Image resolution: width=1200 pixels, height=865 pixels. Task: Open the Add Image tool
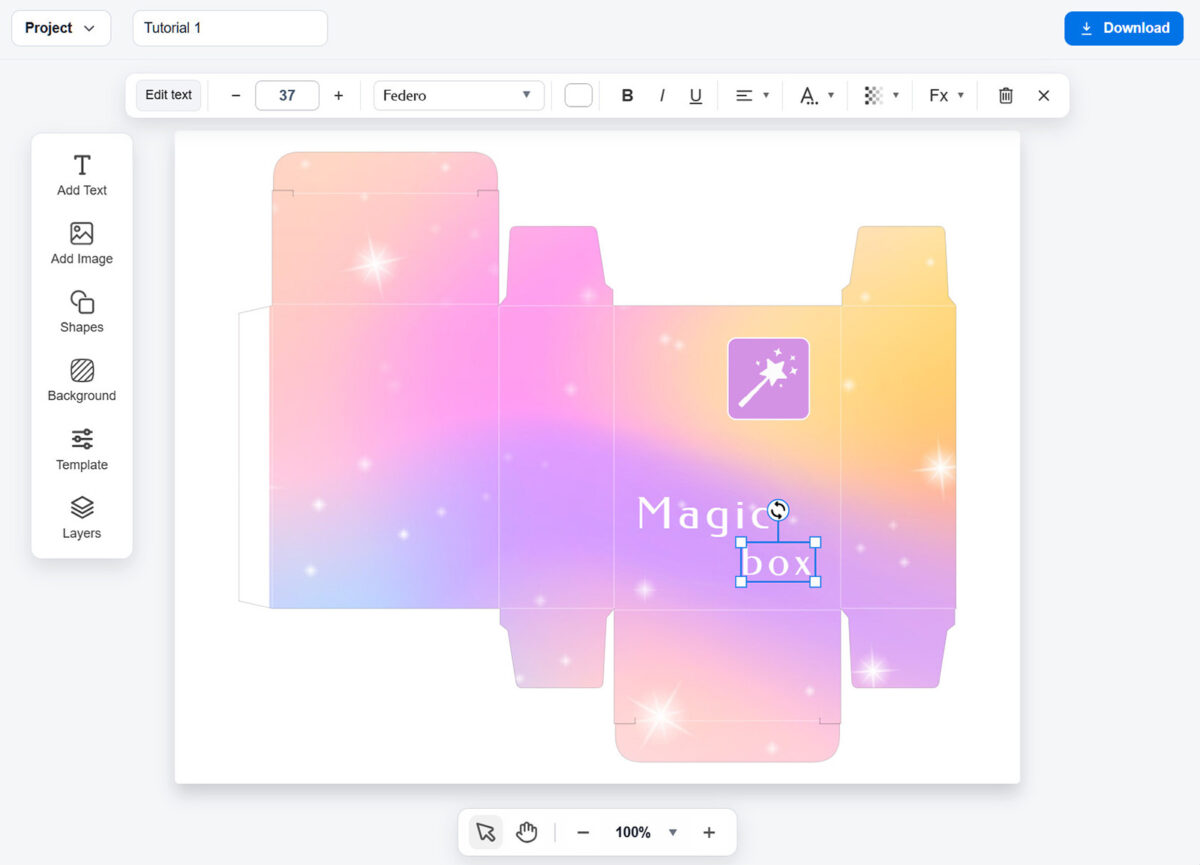(82, 243)
